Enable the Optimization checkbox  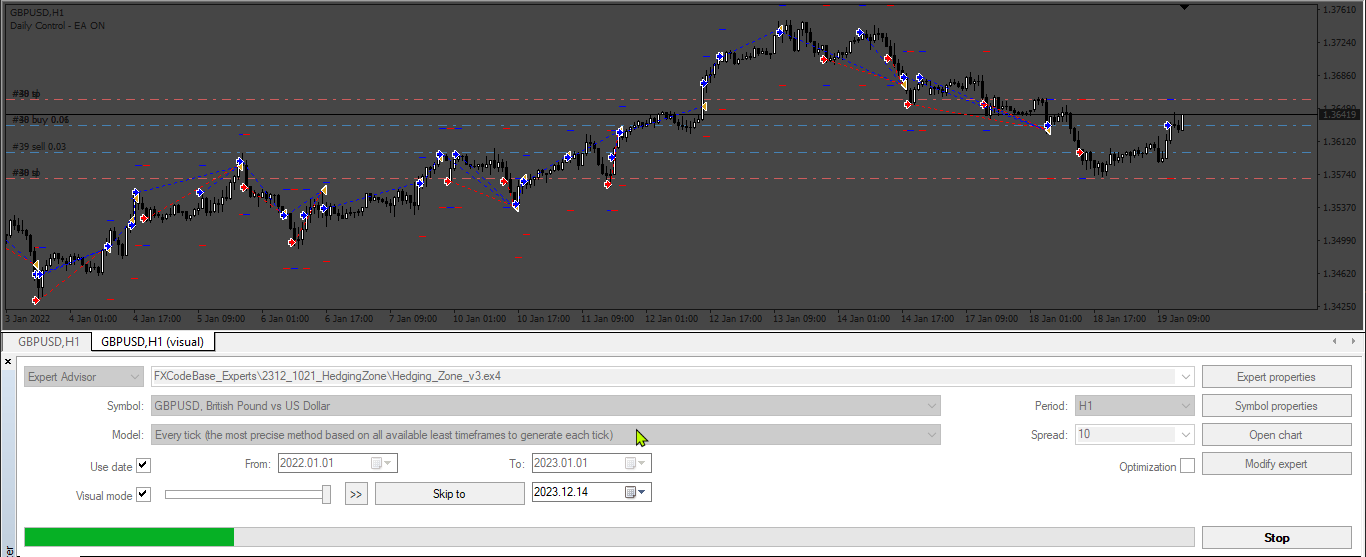[x=1187, y=466]
